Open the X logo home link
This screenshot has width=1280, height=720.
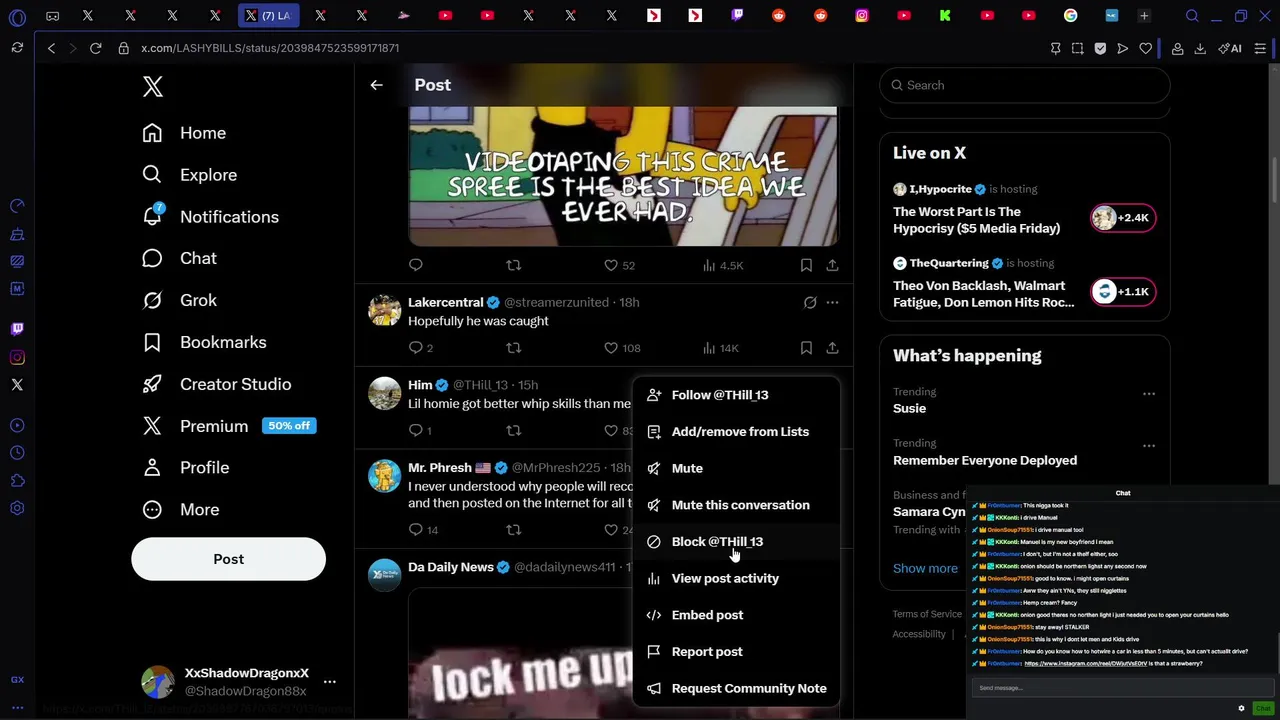pos(153,86)
